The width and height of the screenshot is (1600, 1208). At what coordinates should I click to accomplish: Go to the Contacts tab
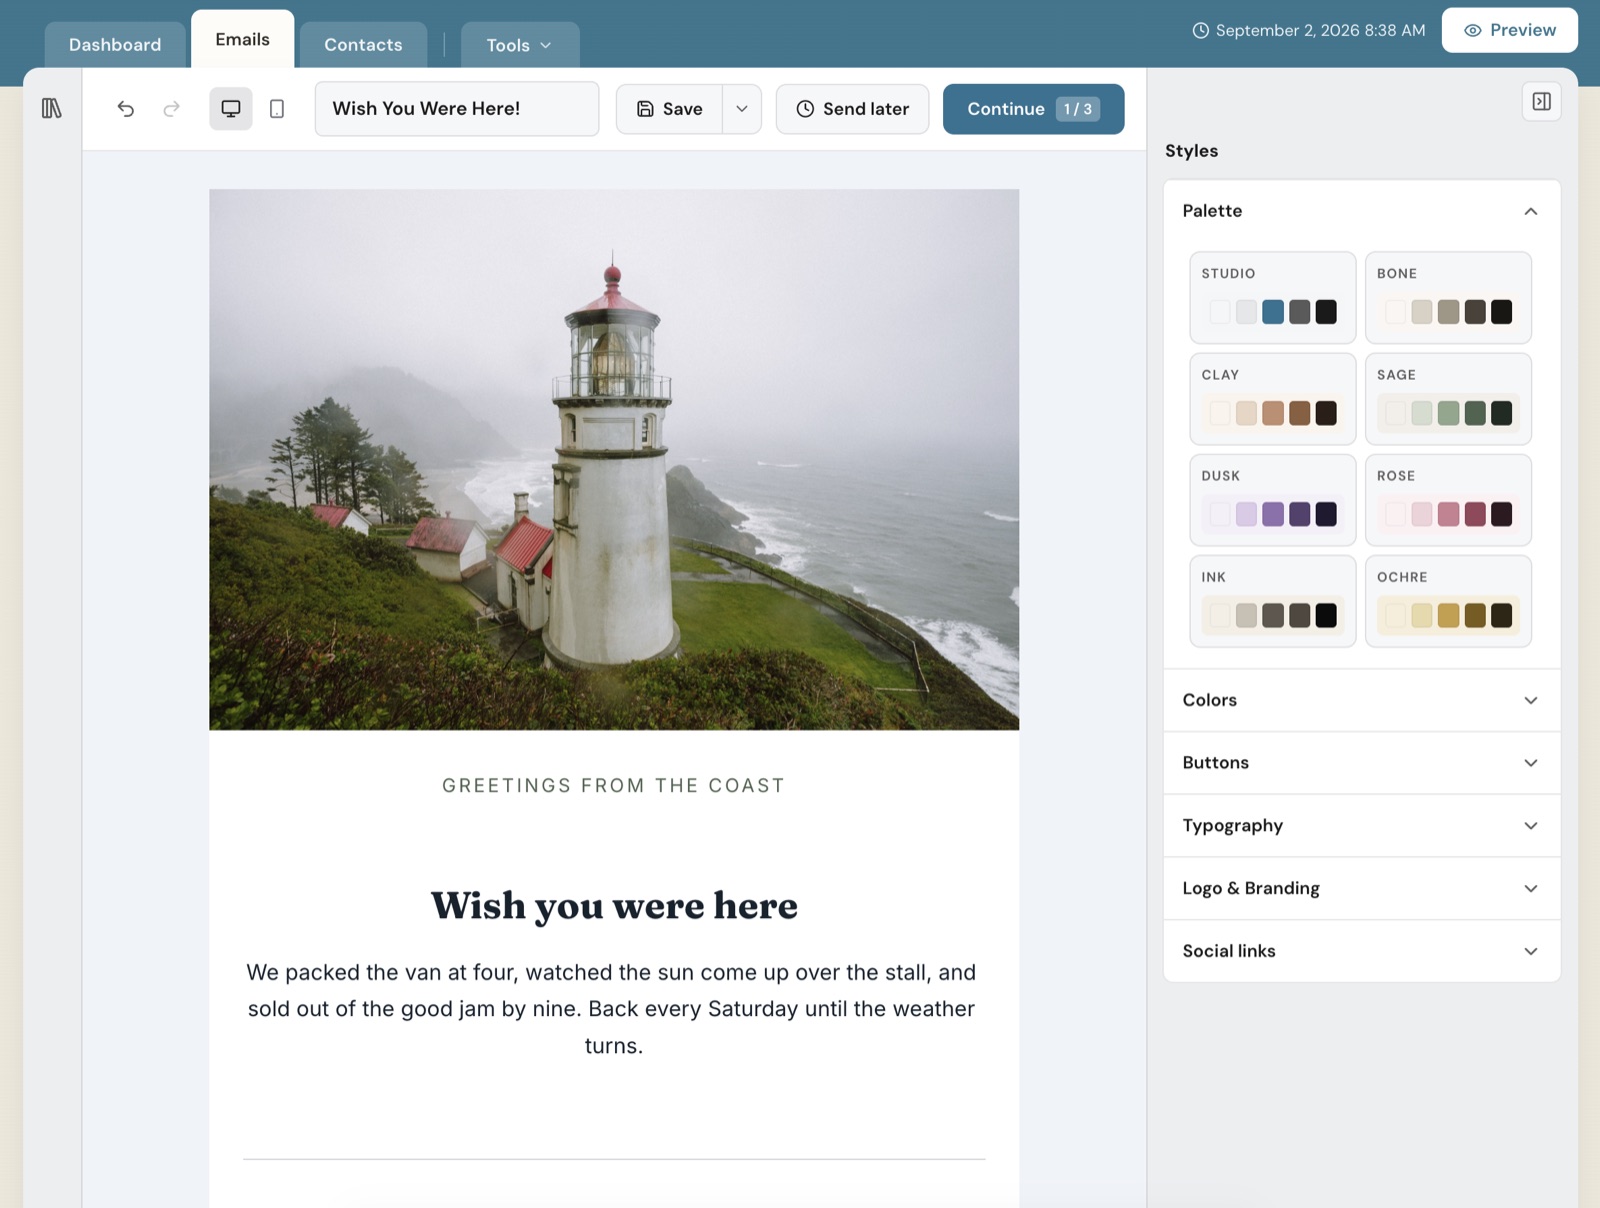click(363, 45)
